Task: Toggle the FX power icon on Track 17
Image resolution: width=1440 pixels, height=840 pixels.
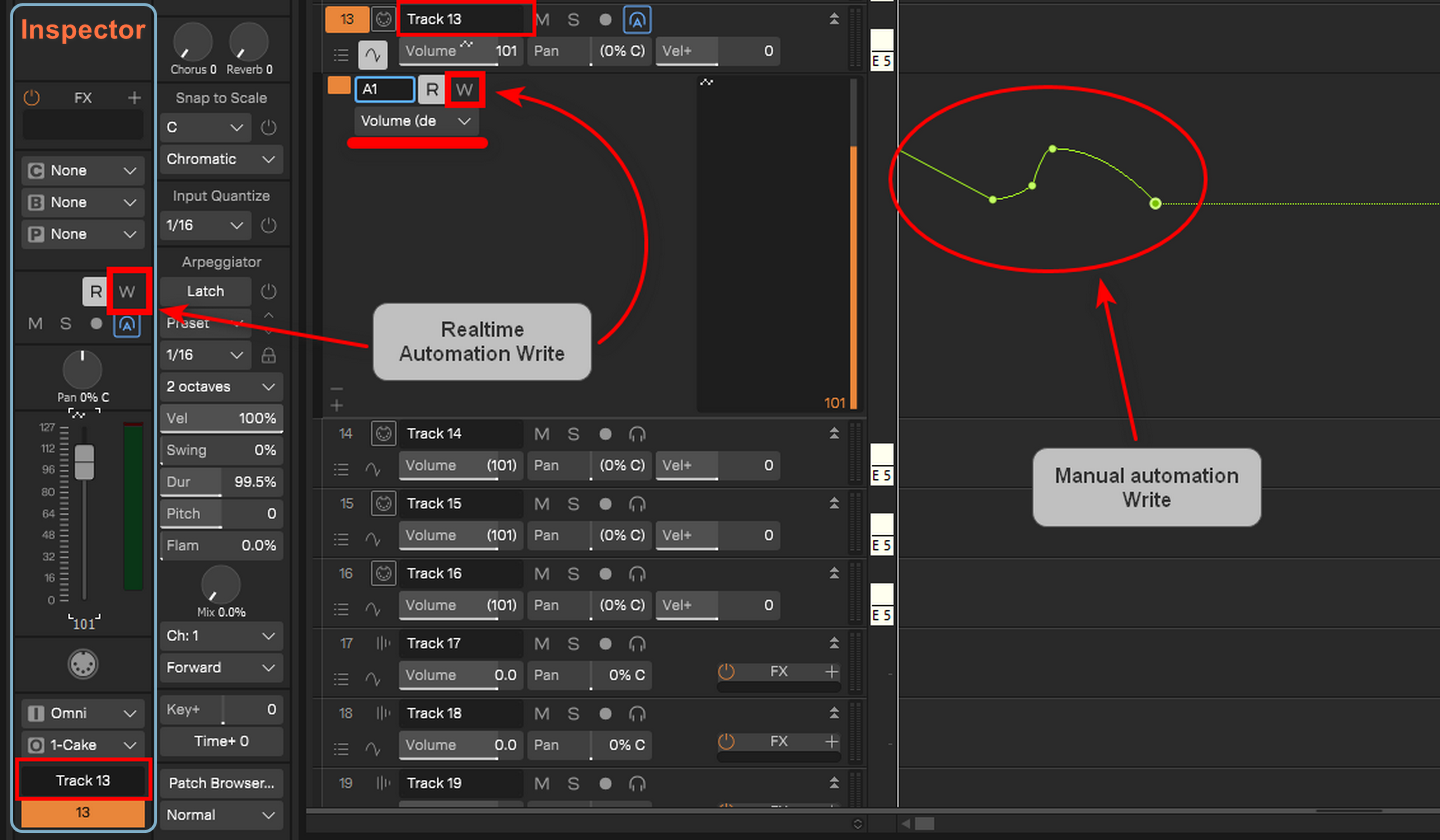Action: click(726, 672)
